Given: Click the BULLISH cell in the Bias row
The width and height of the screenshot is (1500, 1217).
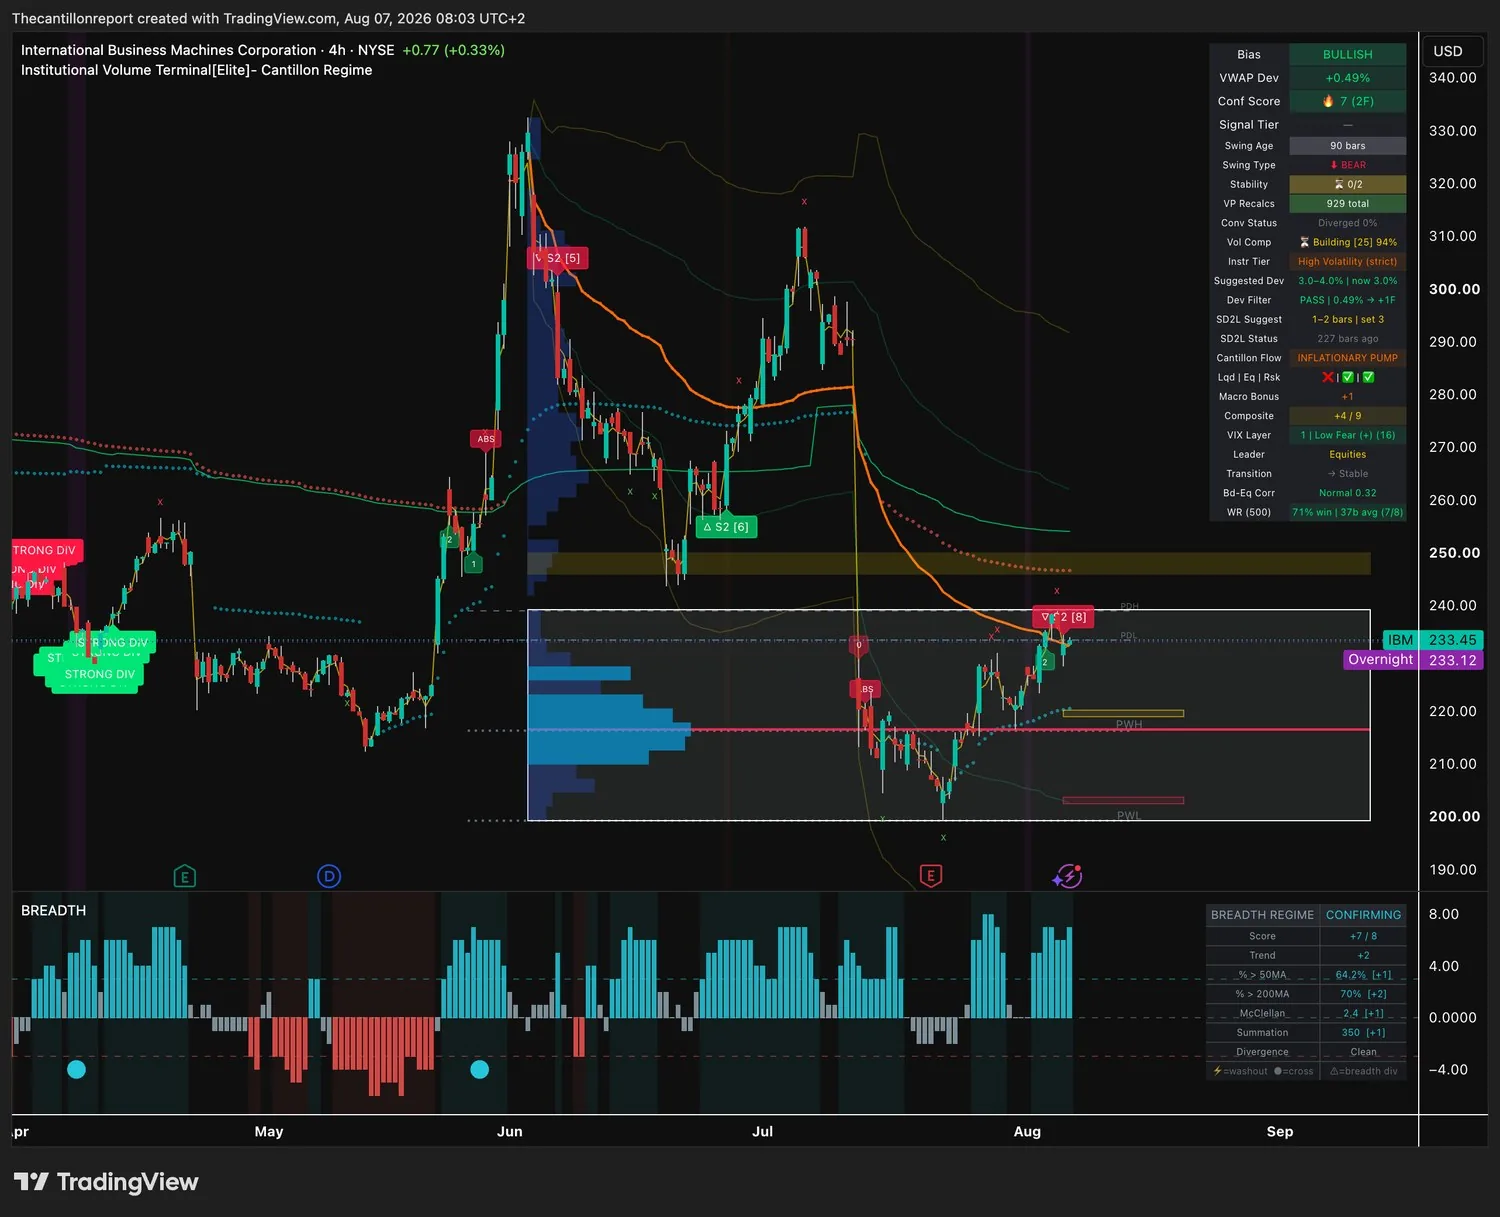Looking at the screenshot, I should (x=1347, y=54).
